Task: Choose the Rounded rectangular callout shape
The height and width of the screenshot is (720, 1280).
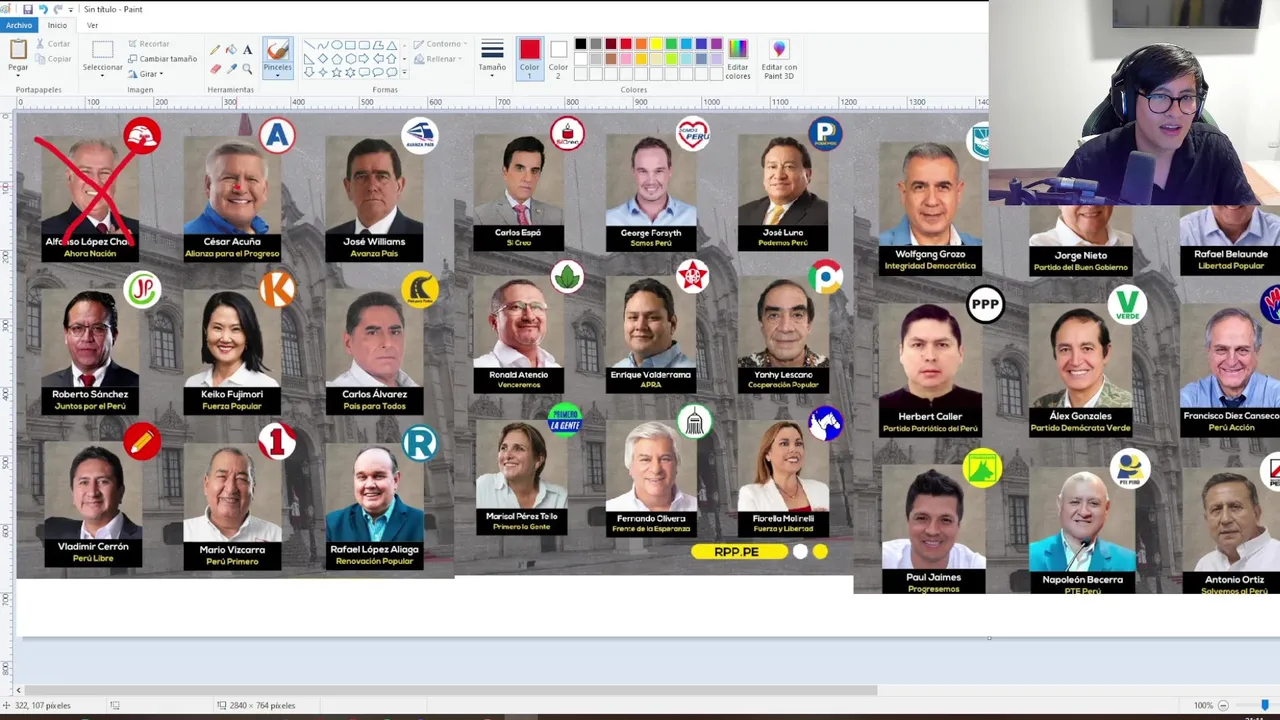Action: [x=364, y=72]
